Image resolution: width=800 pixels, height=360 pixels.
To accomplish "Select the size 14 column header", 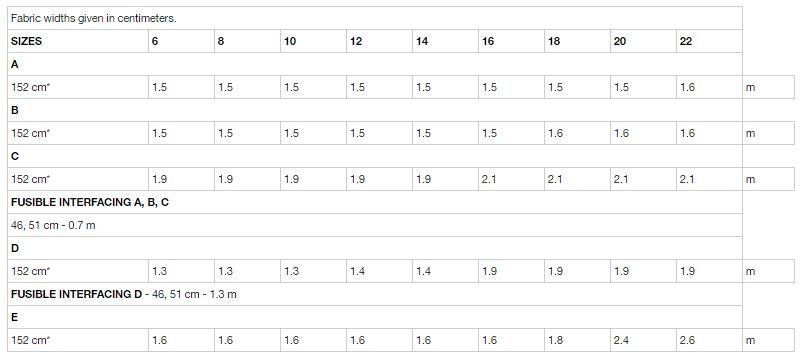I will (x=445, y=41).
